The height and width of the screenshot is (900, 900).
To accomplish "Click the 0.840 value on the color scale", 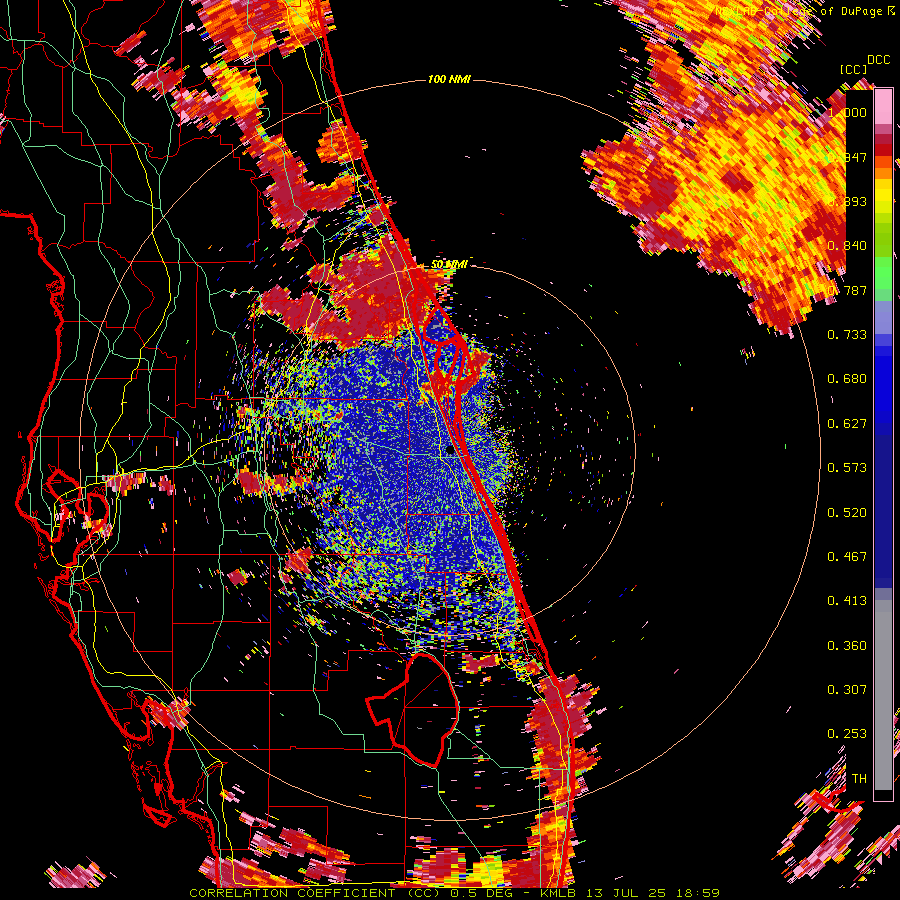I will [x=847, y=246].
